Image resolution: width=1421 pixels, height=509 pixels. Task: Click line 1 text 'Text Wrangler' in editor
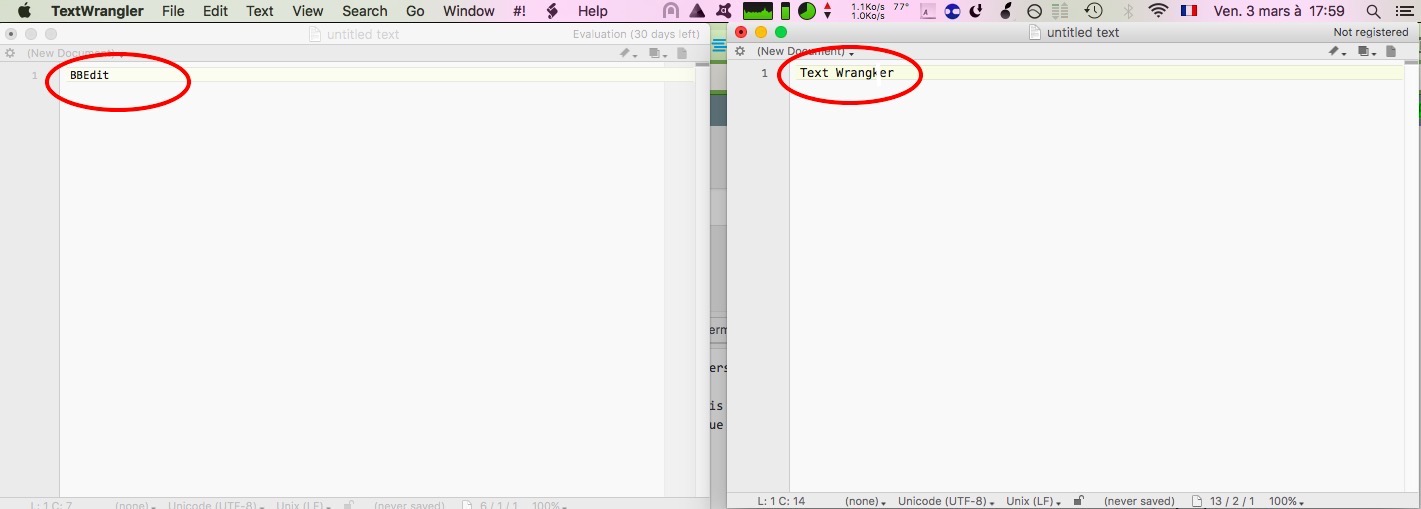(846, 73)
